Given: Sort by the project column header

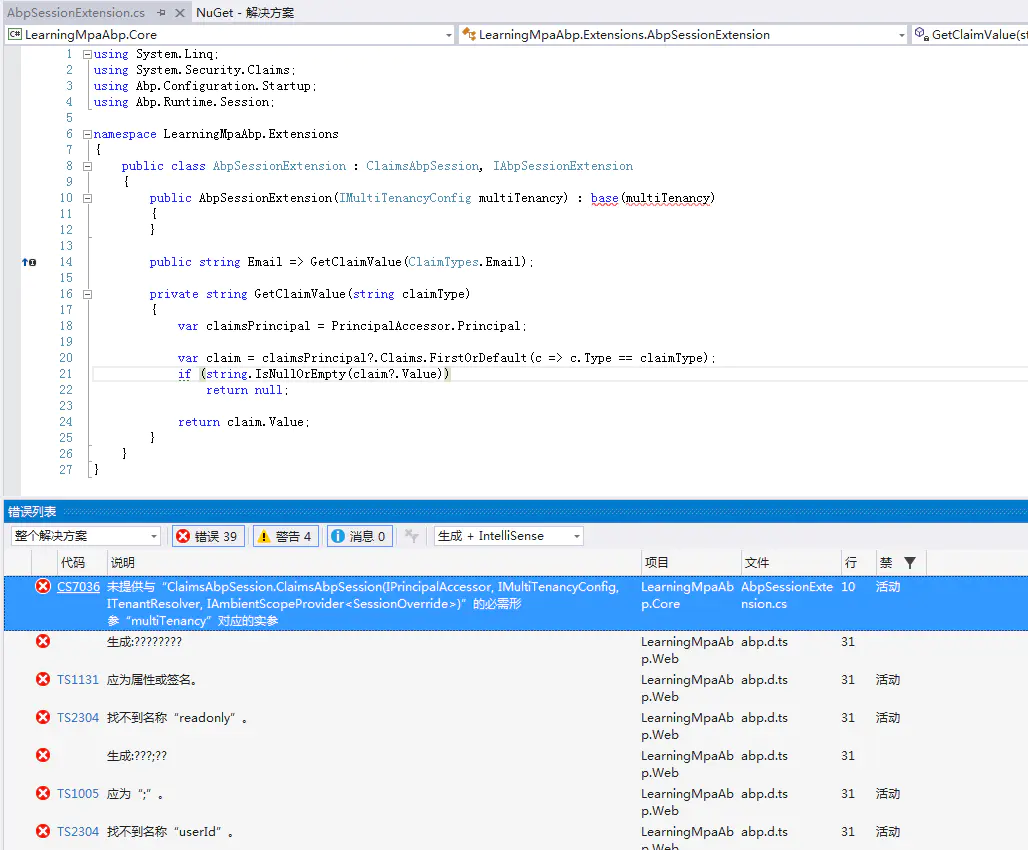Looking at the screenshot, I should pyautogui.click(x=656, y=563).
